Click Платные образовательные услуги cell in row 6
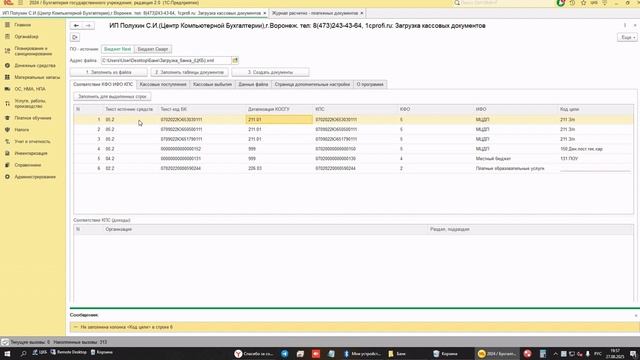Viewport: 640px width, 360px height. point(516,168)
